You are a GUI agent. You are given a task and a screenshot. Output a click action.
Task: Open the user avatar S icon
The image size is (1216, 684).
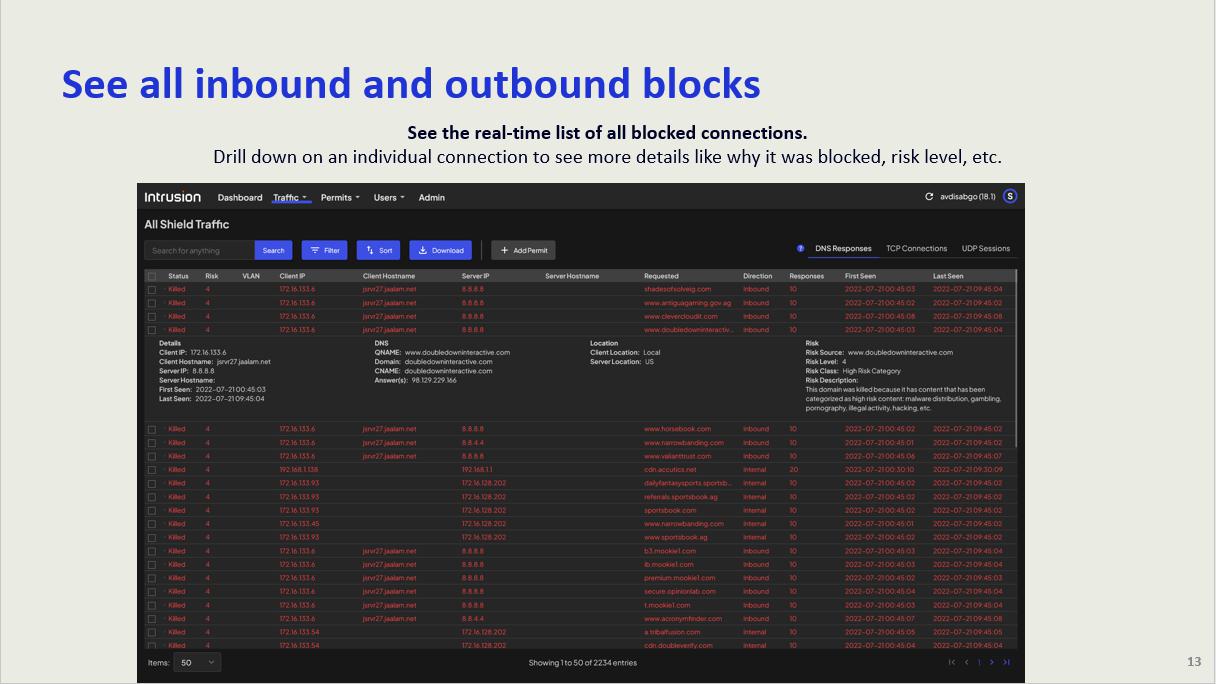[x=1010, y=196]
